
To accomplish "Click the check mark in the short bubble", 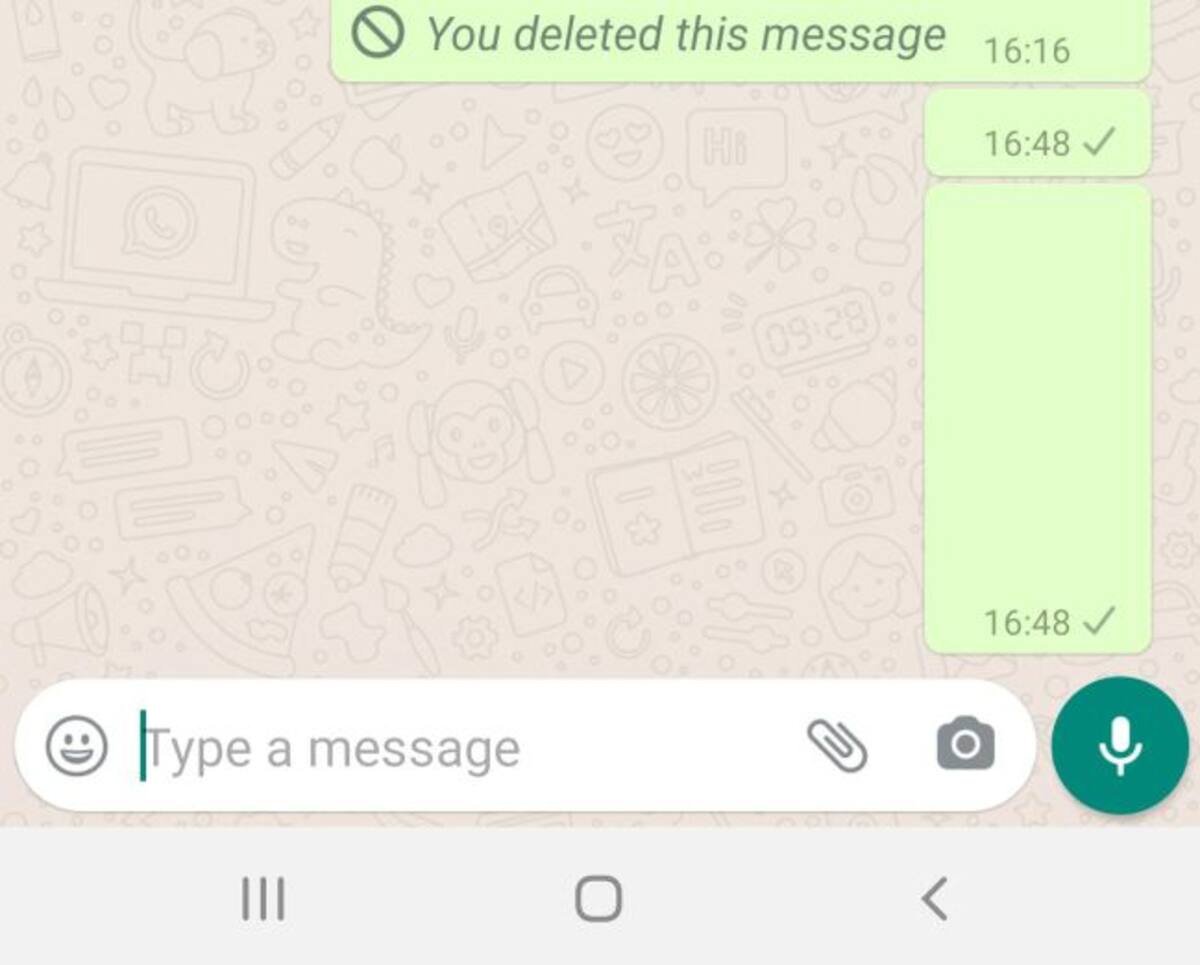I will [1099, 144].
